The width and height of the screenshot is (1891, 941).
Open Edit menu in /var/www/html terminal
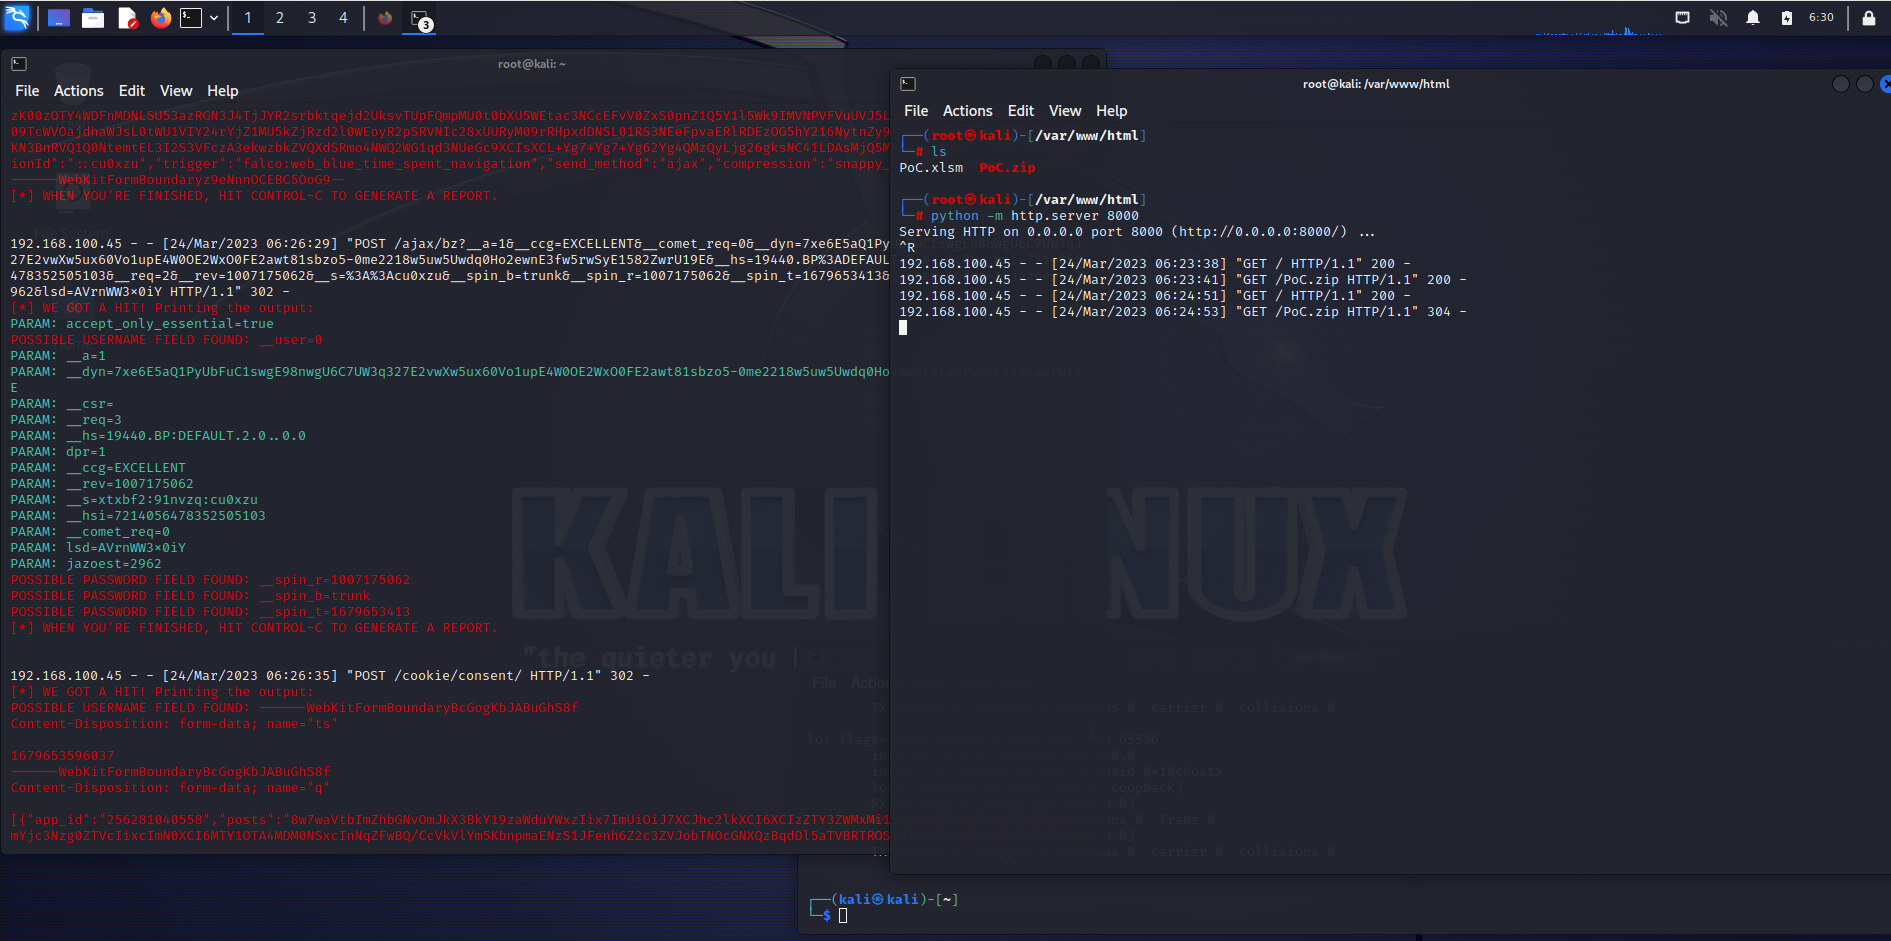tap(1021, 111)
